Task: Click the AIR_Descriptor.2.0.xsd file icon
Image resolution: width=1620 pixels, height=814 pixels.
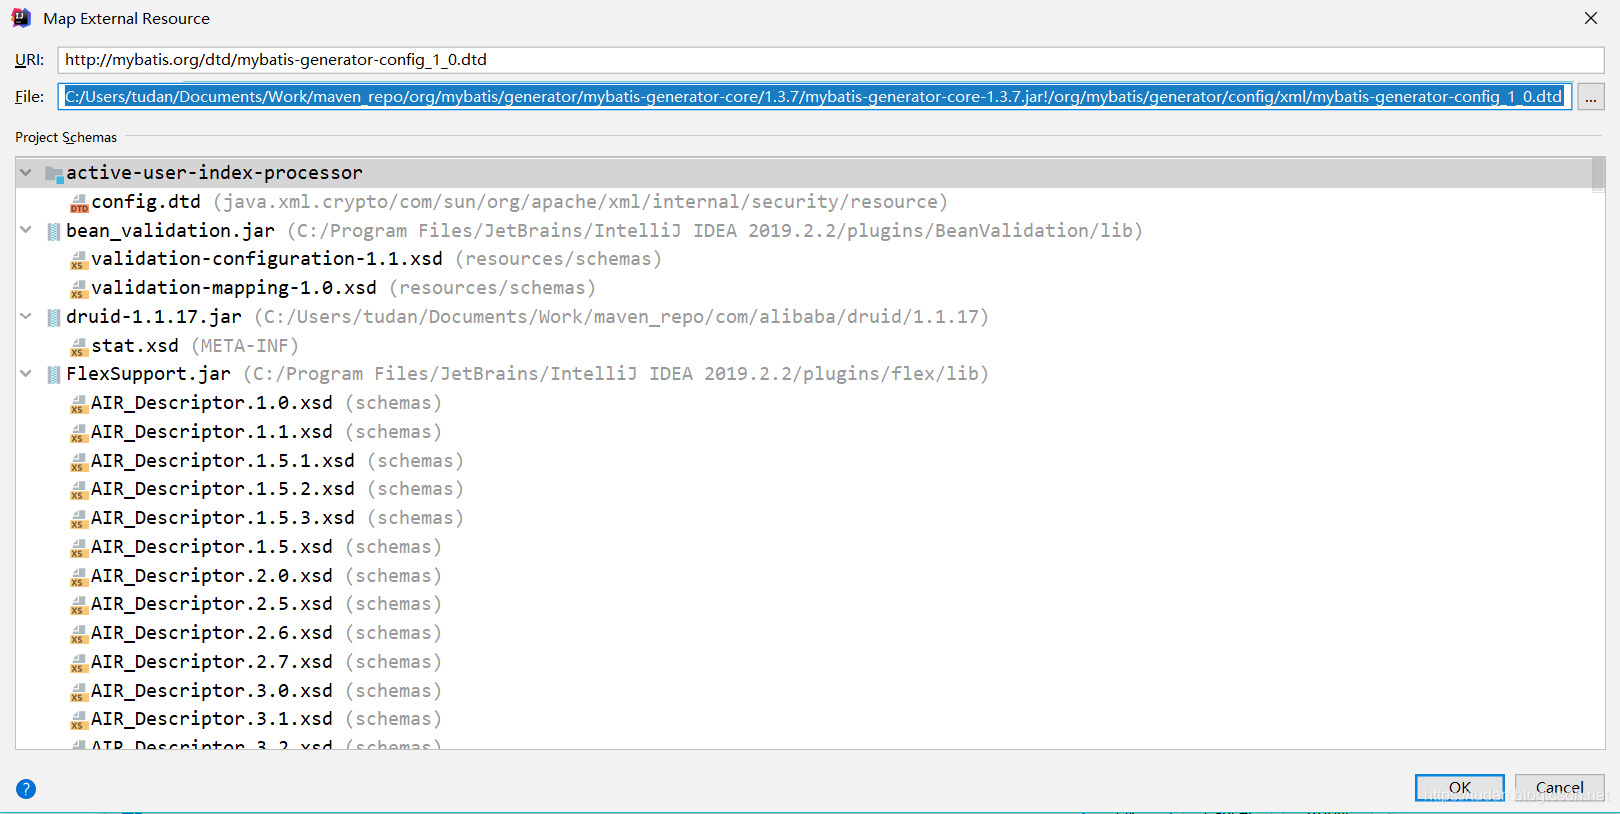Action: (x=79, y=577)
